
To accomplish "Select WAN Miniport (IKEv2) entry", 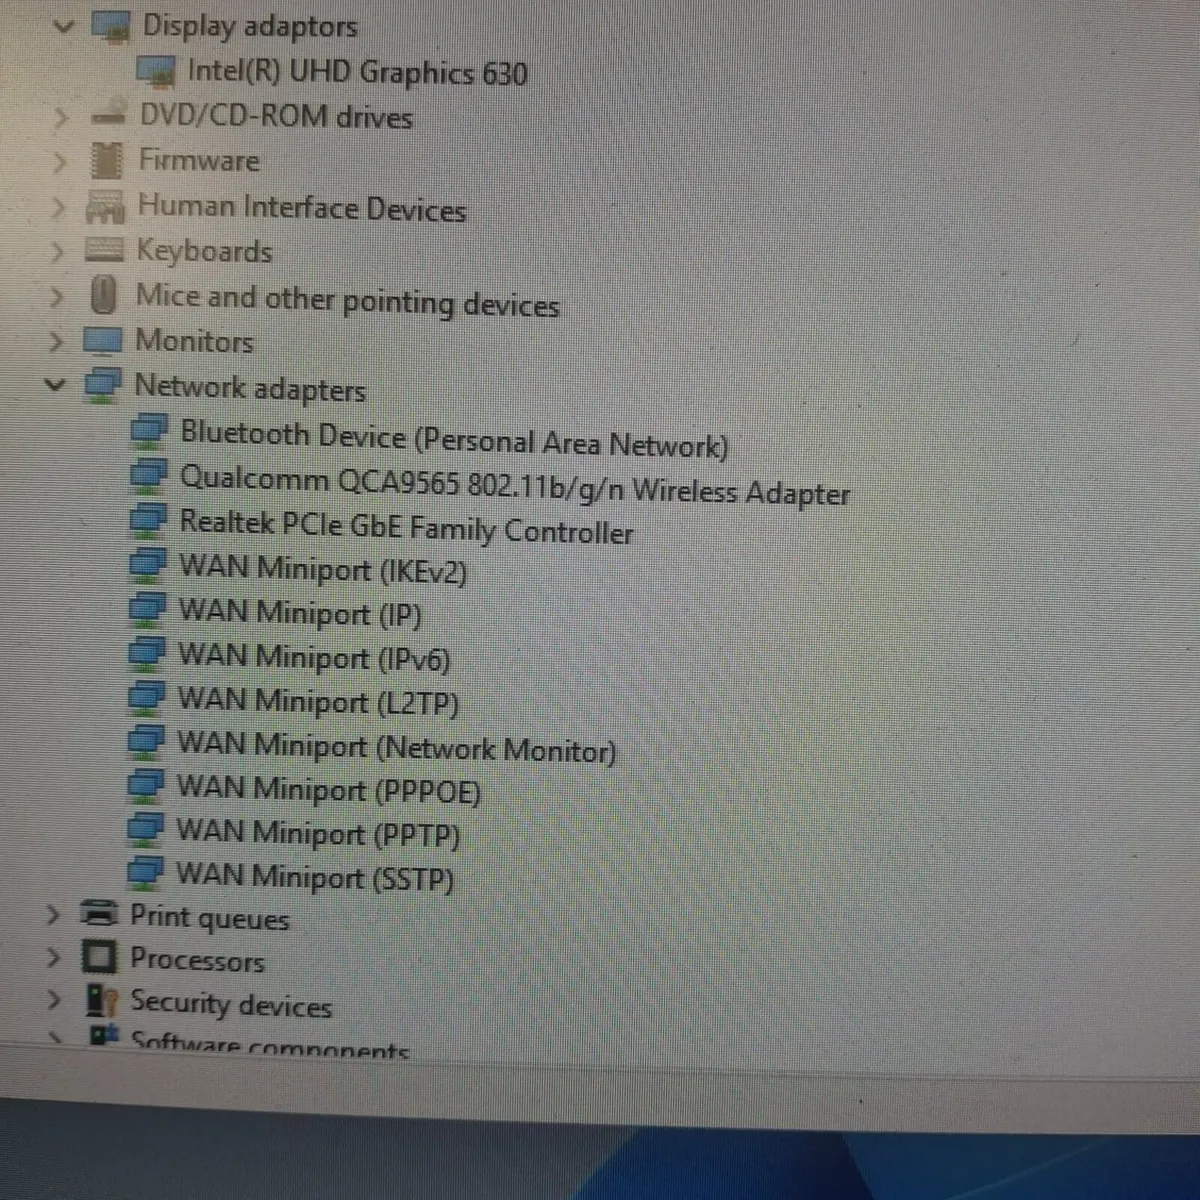I will click(x=322, y=569).
